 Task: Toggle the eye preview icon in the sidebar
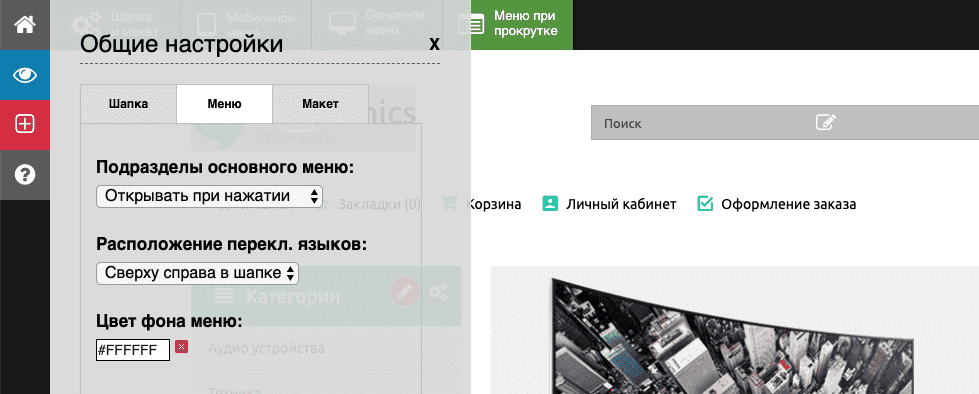coord(25,75)
